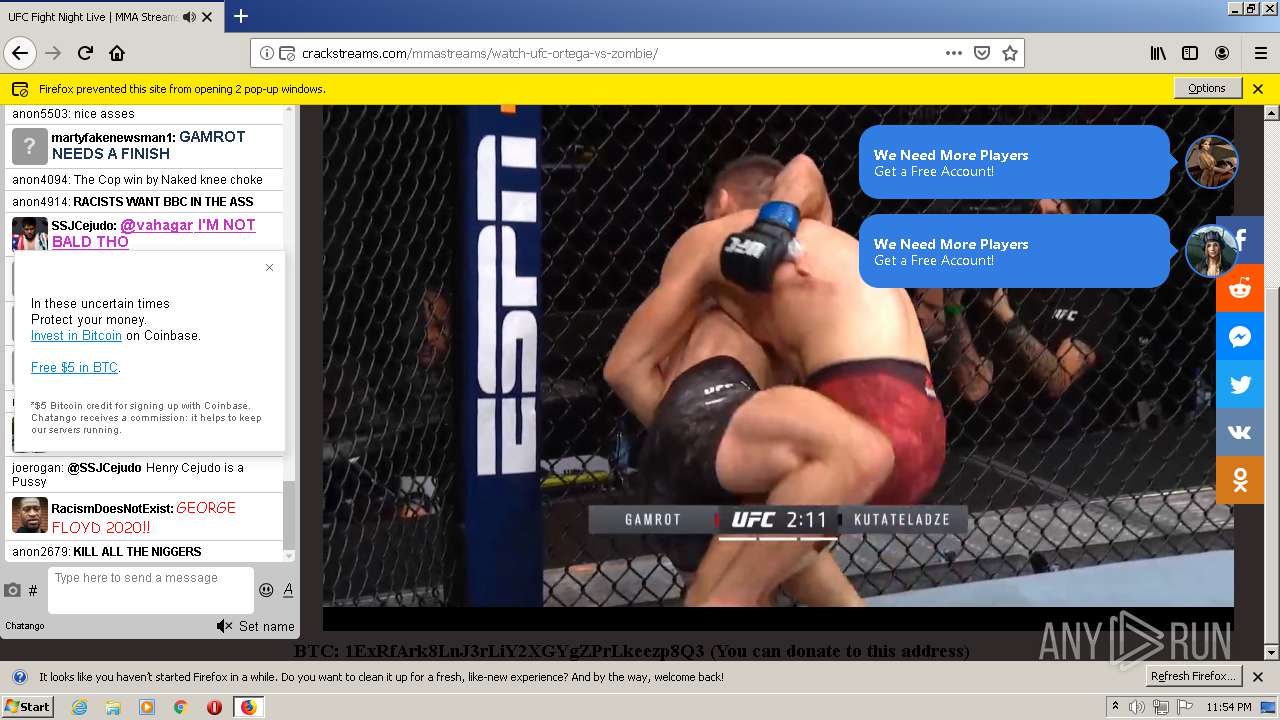The width and height of the screenshot is (1280, 720).
Task: Open the Library icon
Action: pyautogui.click(x=1158, y=53)
